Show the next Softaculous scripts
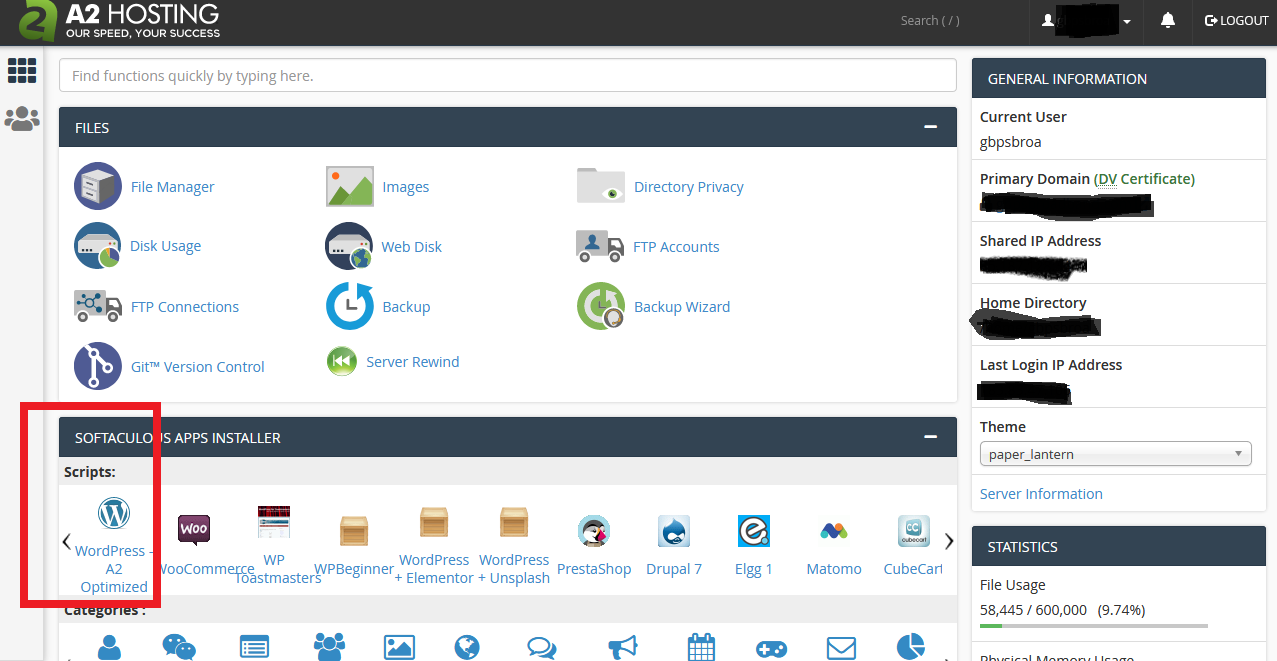Viewport: 1277px width, 661px height. coord(949,542)
